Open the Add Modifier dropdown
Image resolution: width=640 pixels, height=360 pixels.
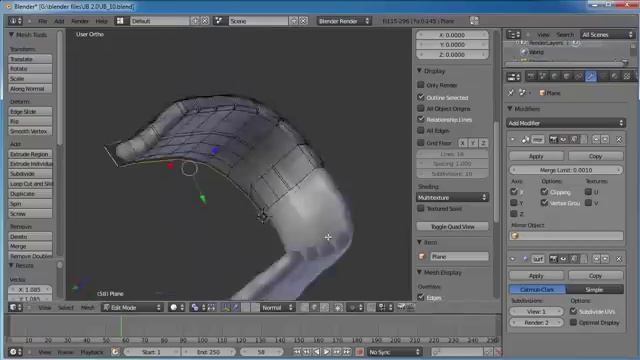coord(566,123)
